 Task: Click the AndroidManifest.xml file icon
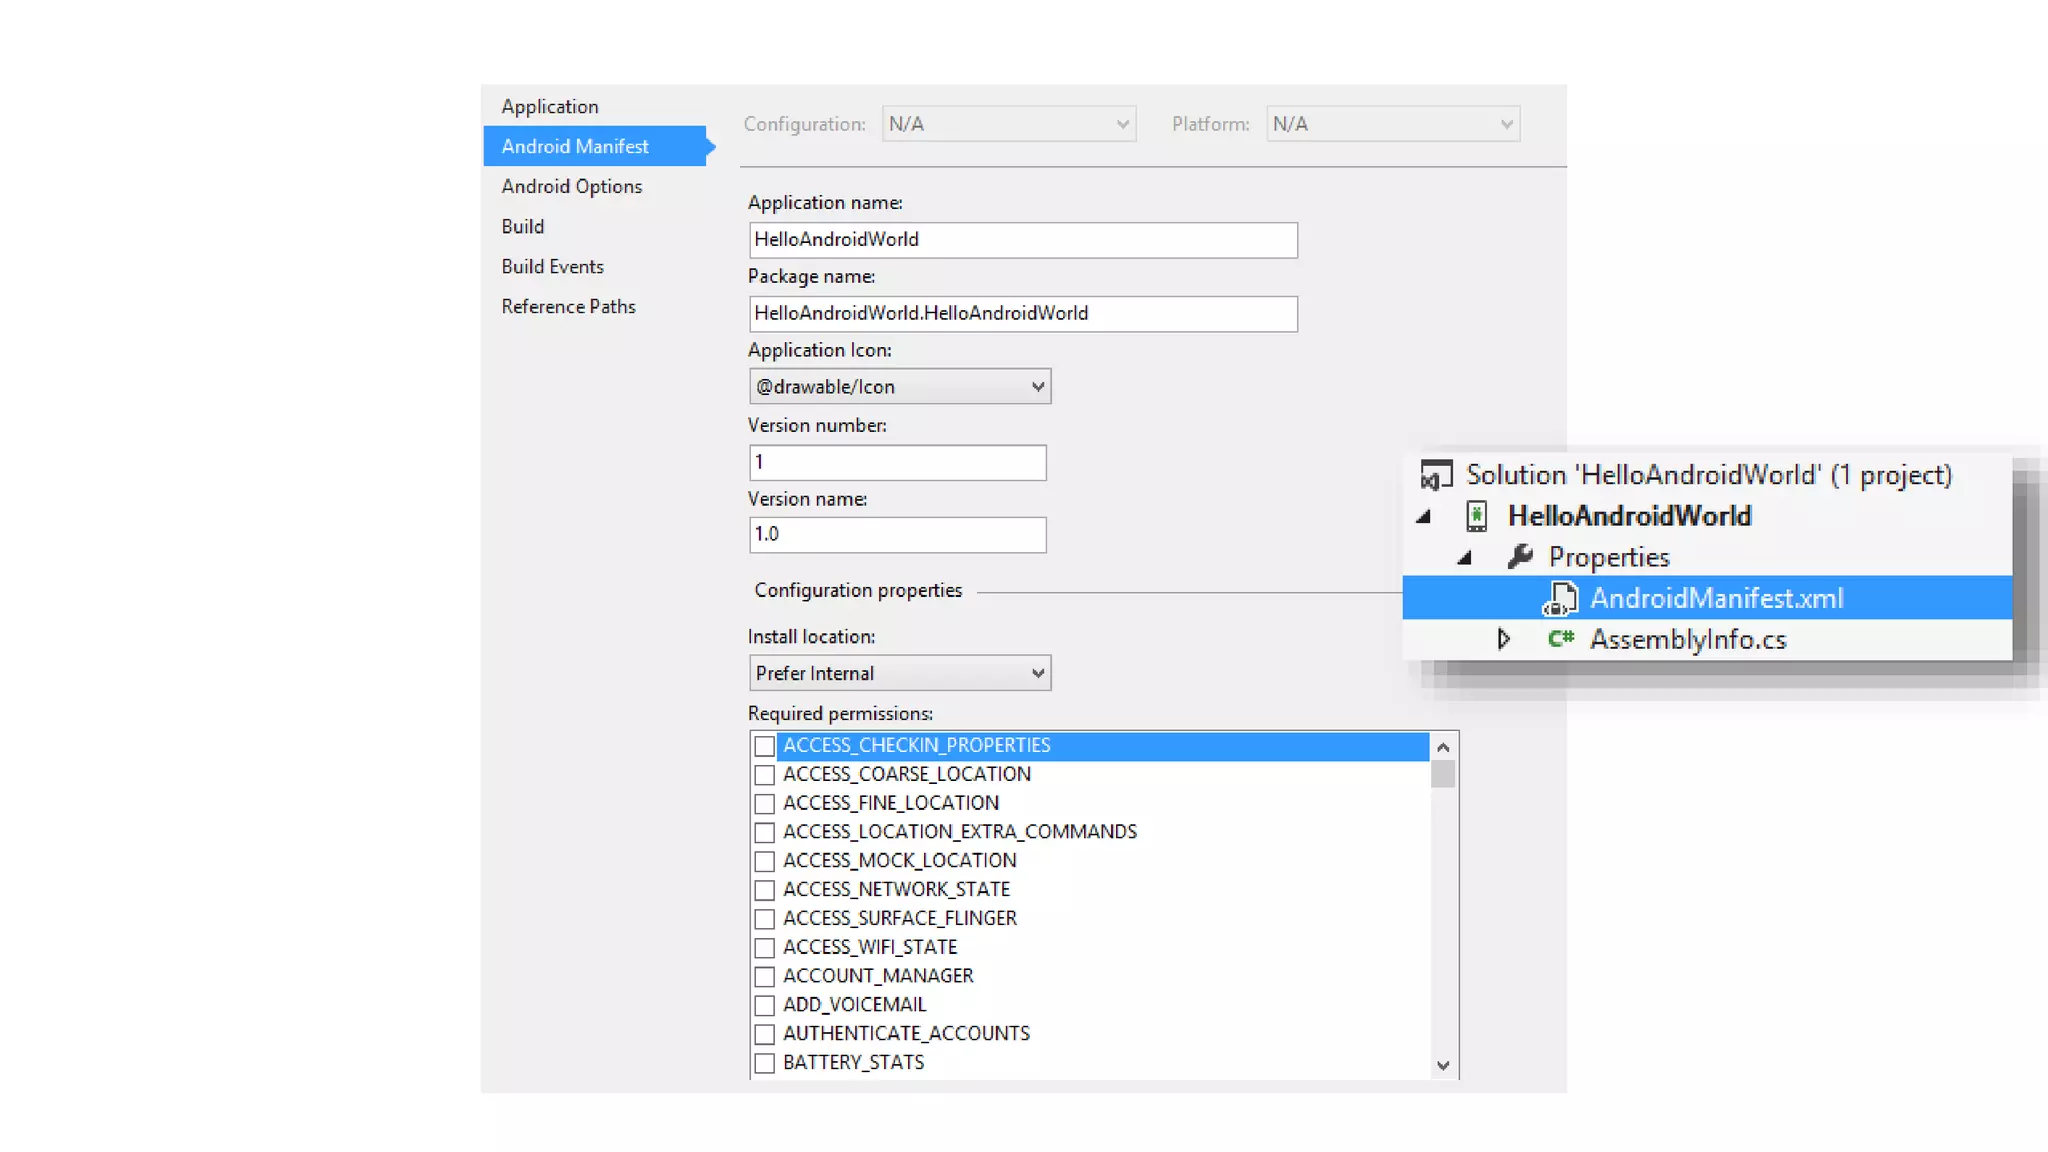(1560, 598)
